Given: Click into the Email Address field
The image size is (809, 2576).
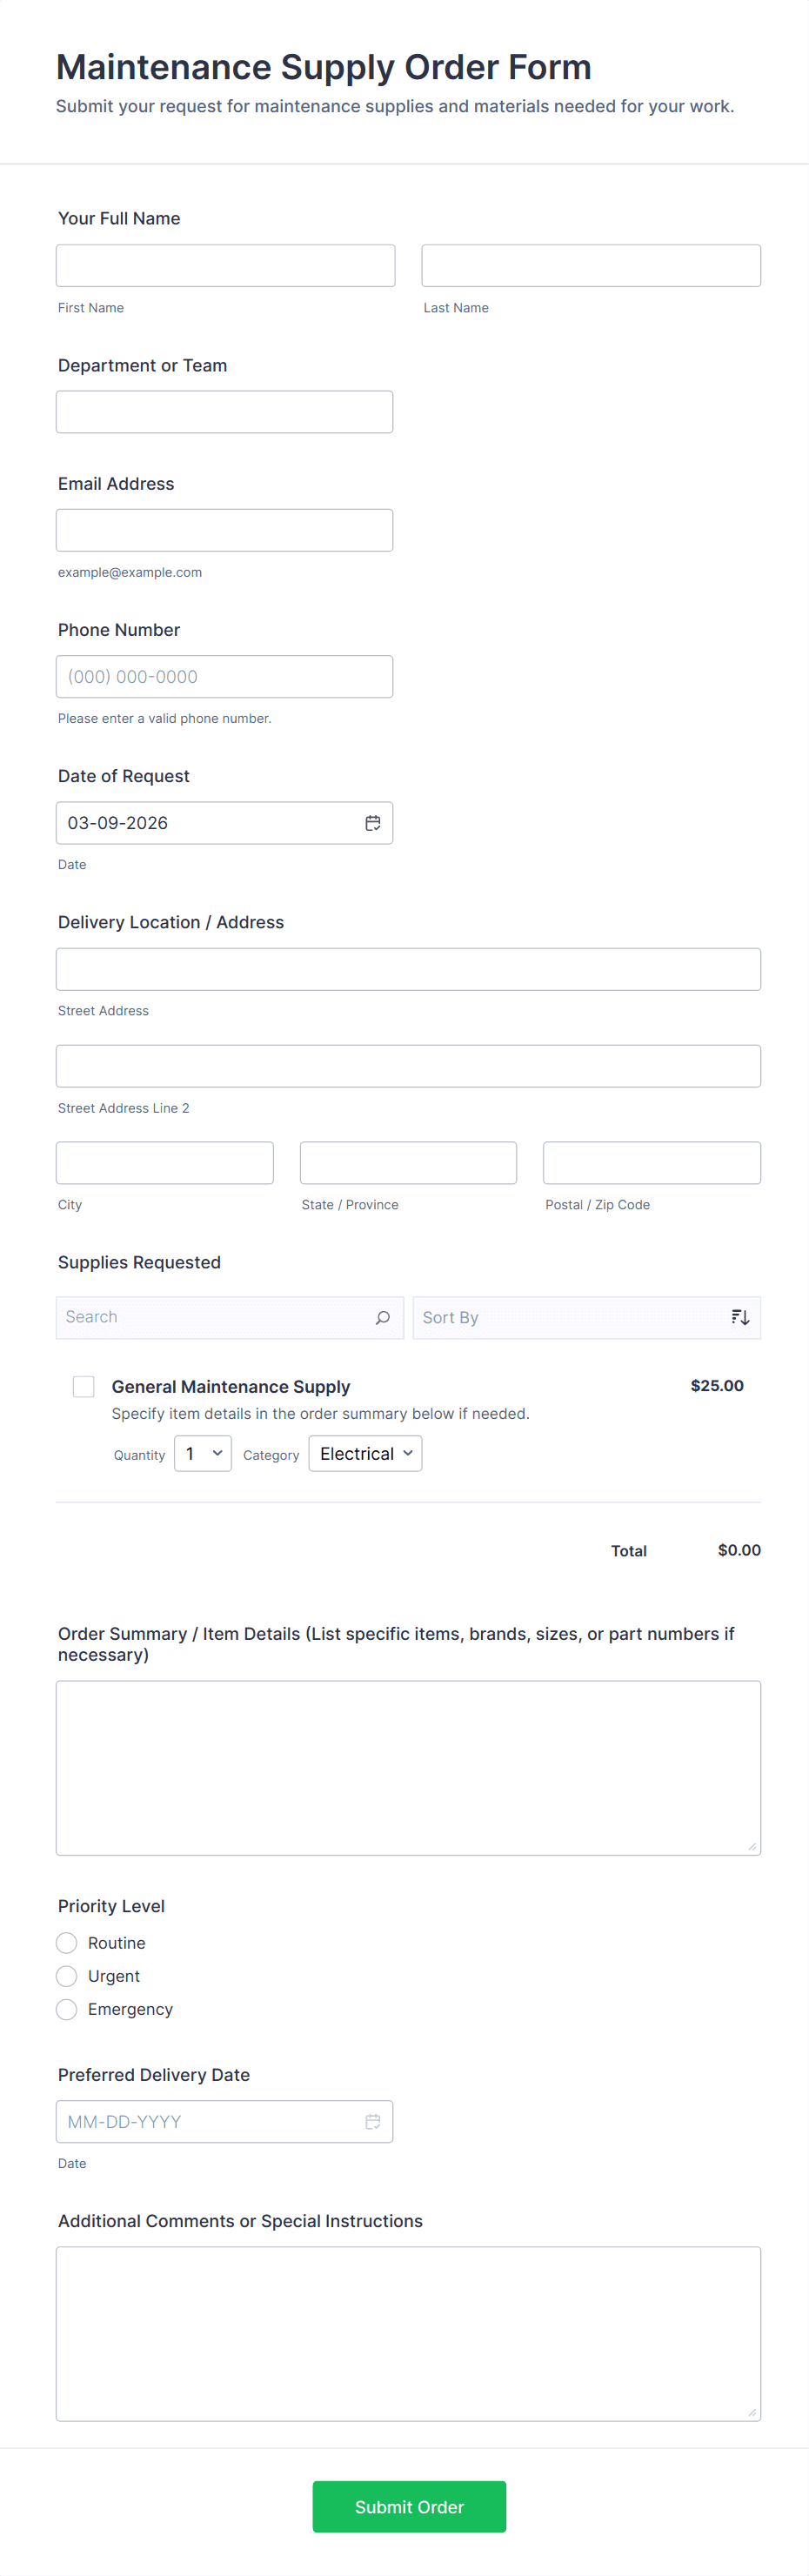Looking at the screenshot, I should [224, 530].
